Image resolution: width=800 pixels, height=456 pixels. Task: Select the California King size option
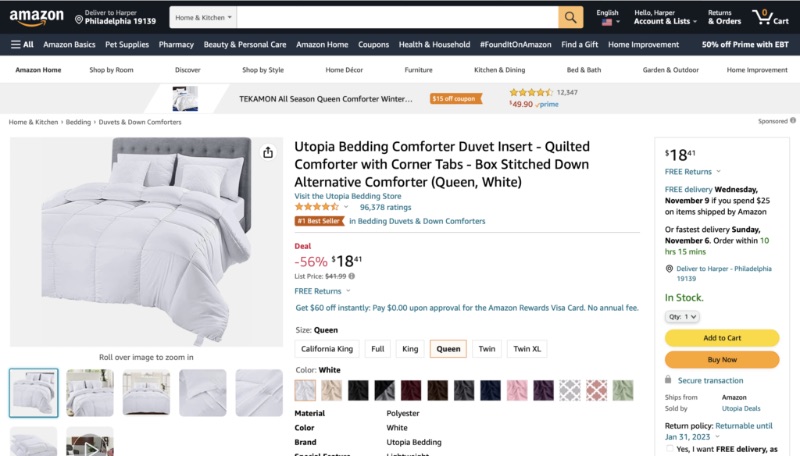click(x=327, y=349)
